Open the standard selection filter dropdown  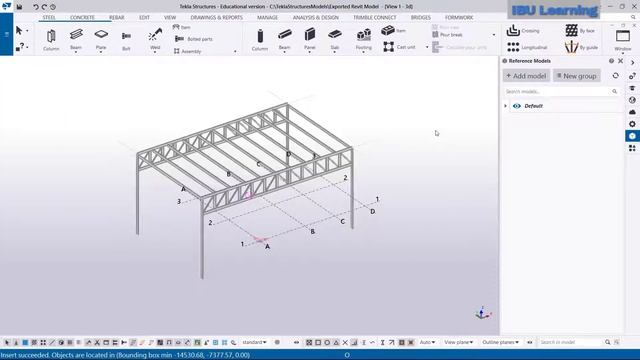coord(254,342)
